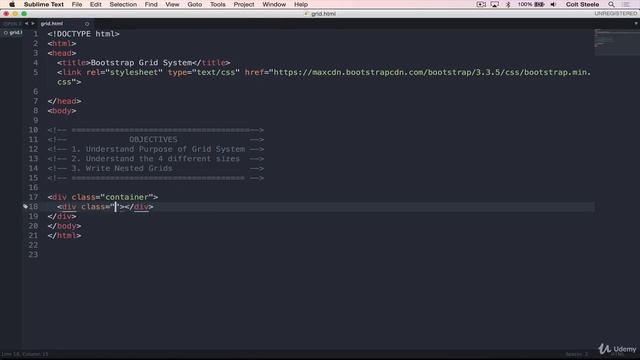Click the 100% battery status icon
Viewport: 640px width, 360px height.
pos(531,4)
